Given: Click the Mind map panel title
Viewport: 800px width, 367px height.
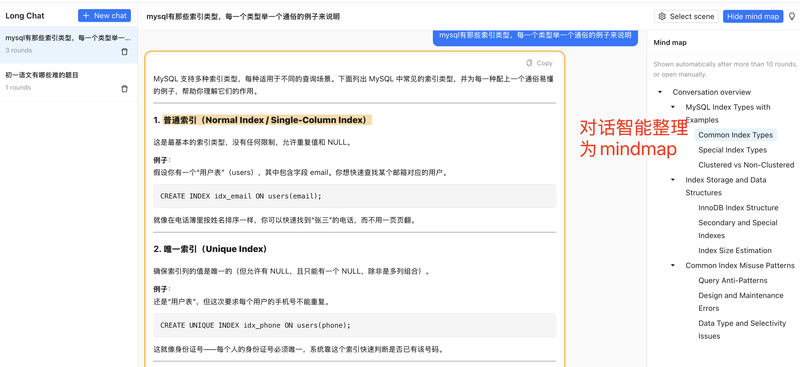Looking at the screenshot, I should 670,43.
